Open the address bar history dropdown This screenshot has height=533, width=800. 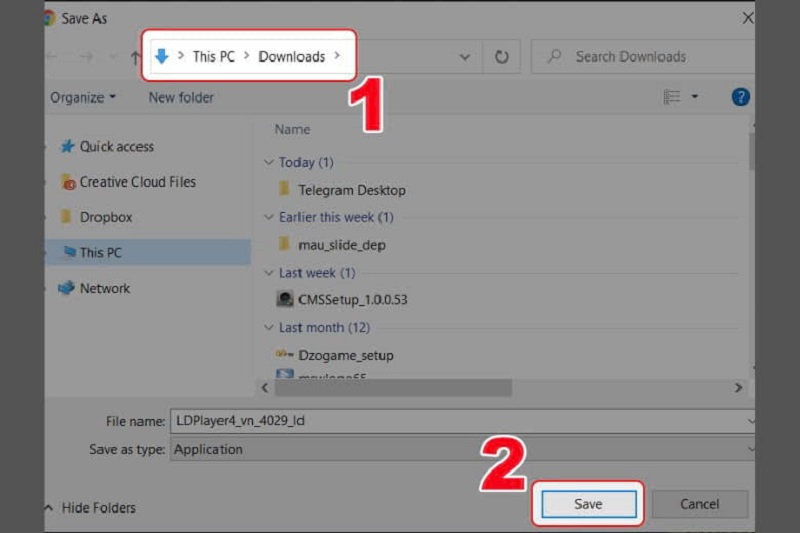pyautogui.click(x=465, y=57)
